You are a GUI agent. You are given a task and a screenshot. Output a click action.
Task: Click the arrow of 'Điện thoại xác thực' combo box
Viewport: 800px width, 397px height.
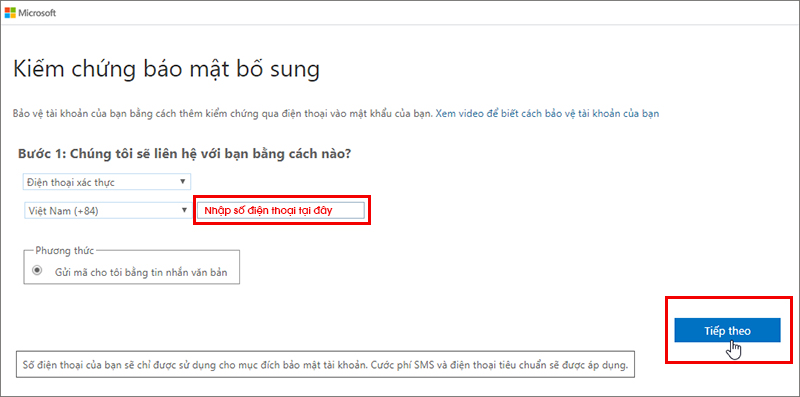pyautogui.click(x=183, y=181)
